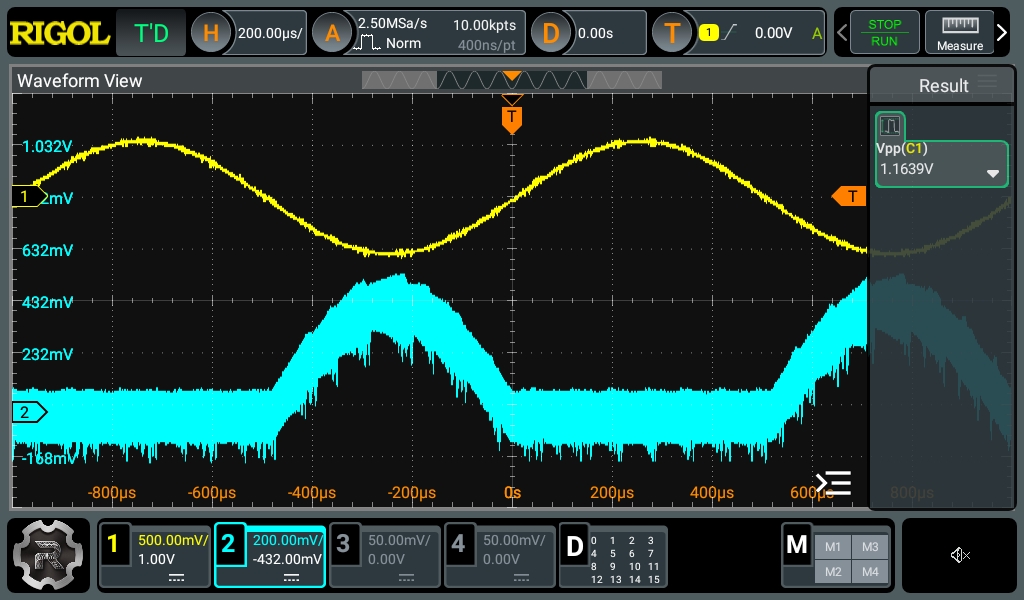Click the Waveform View title
The image size is (1024, 600).
pyautogui.click(x=79, y=80)
